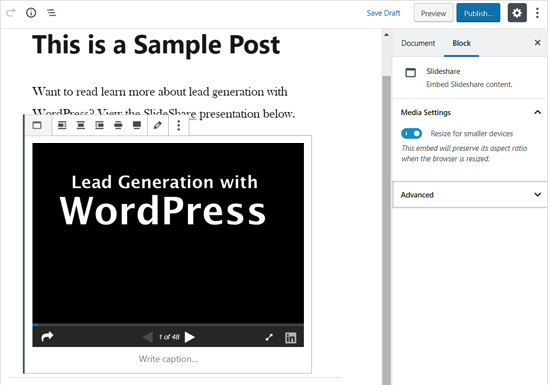
Task: Click the Publish button
Action: tap(478, 13)
